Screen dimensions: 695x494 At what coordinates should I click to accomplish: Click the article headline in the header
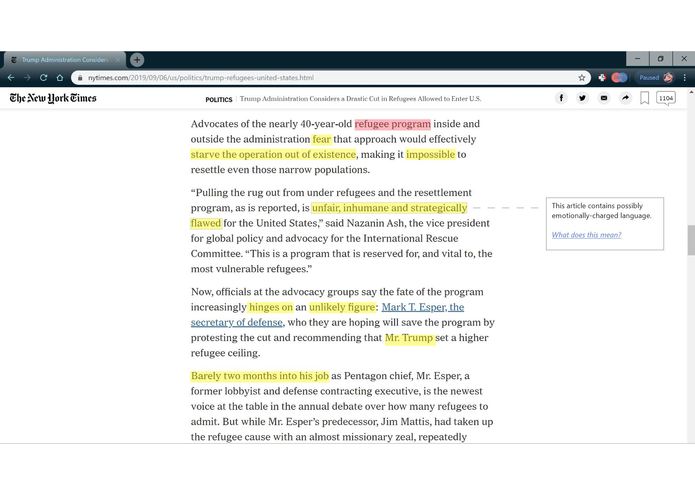[x=360, y=99]
